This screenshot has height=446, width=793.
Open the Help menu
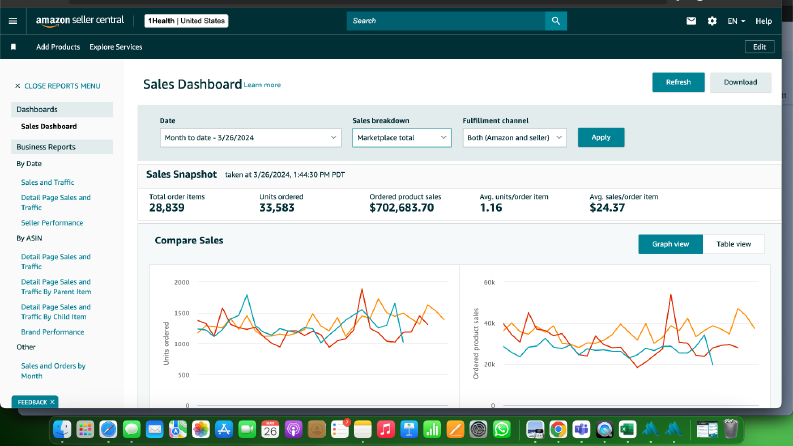coord(764,21)
